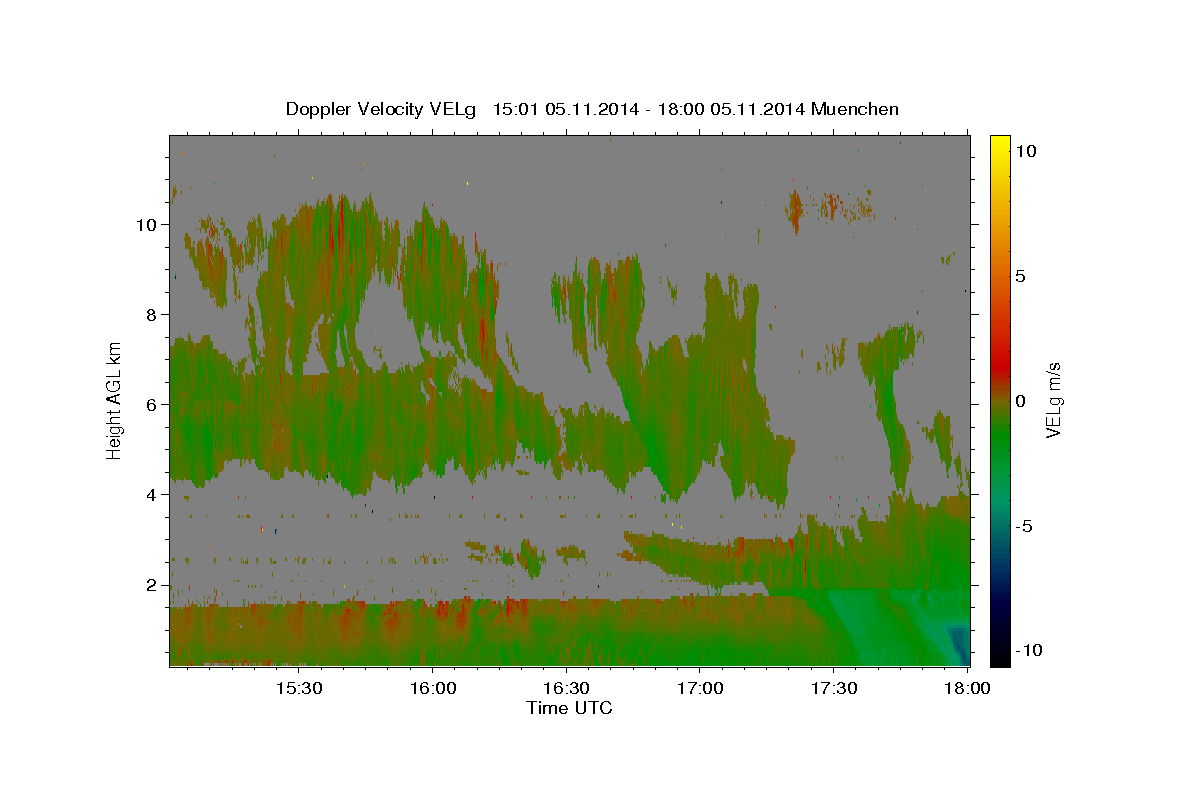Click the colorbar value 10 label
The height and width of the screenshot is (800, 1200).
[1027, 150]
